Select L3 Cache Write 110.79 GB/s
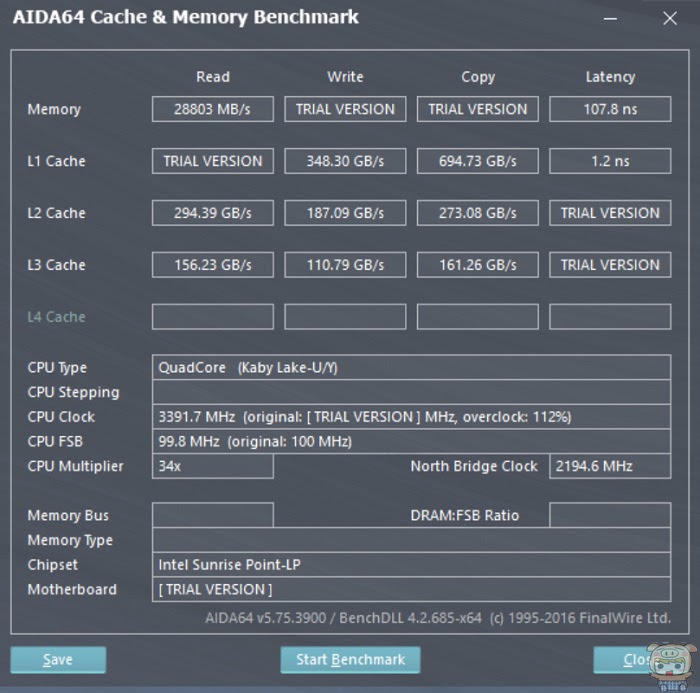 point(345,265)
